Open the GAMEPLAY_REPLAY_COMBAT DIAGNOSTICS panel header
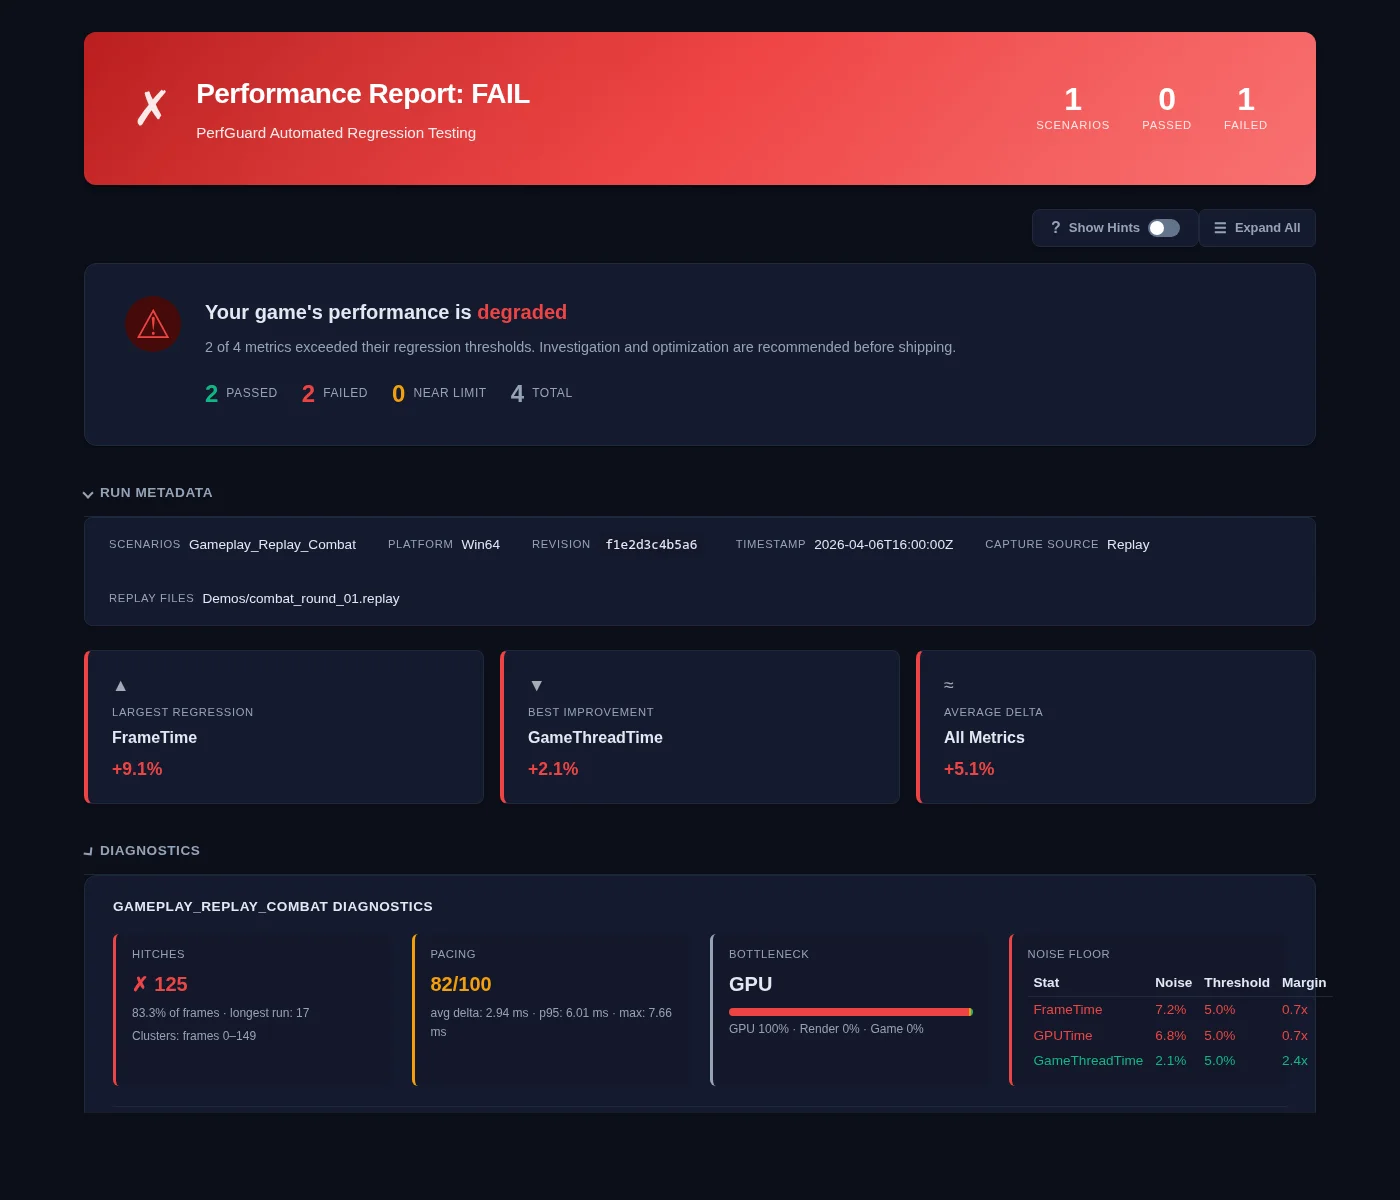This screenshot has height=1200, width=1400. (x=272, y=906)
